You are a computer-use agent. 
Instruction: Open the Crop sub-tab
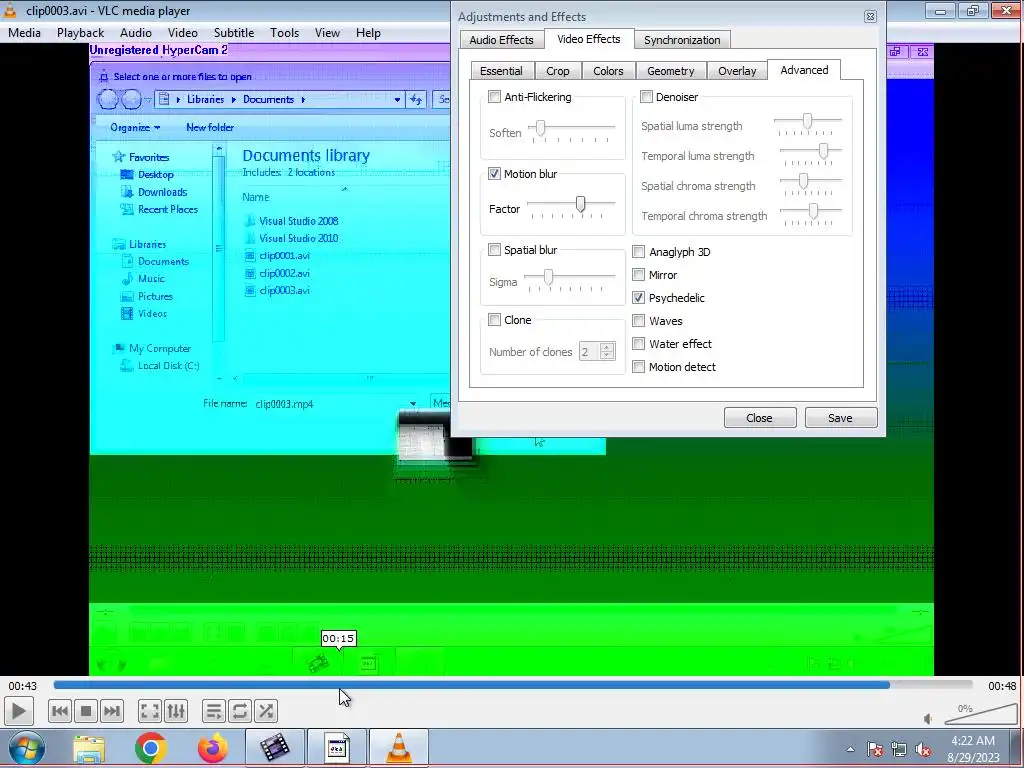point(558,71)
